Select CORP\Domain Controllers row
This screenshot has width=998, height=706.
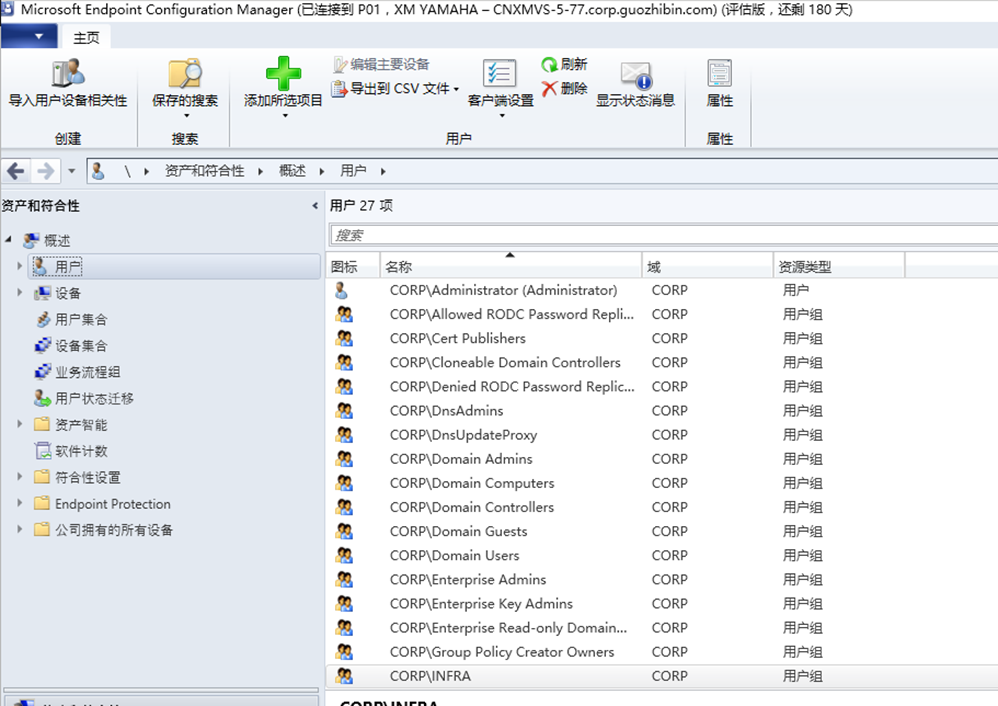662,507
